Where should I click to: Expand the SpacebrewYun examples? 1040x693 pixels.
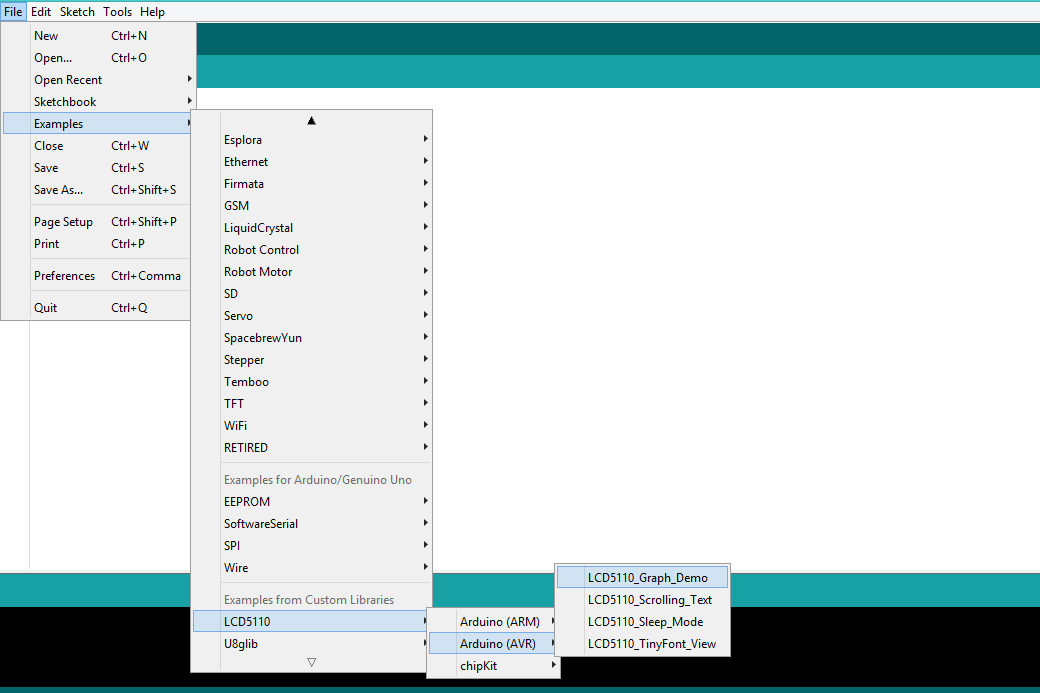click(312, 338)
